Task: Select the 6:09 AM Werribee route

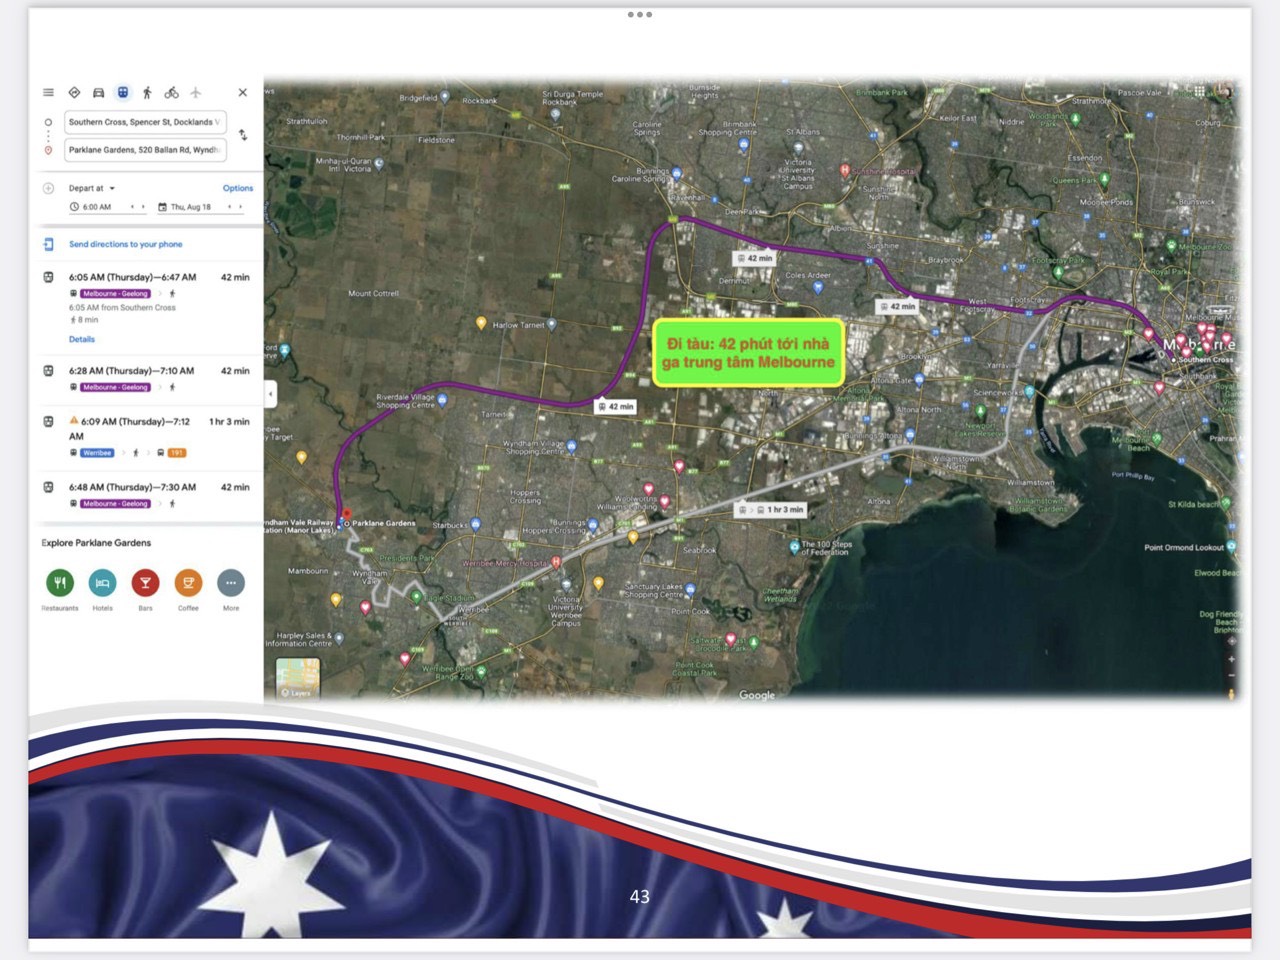Action: coord(150,437)
